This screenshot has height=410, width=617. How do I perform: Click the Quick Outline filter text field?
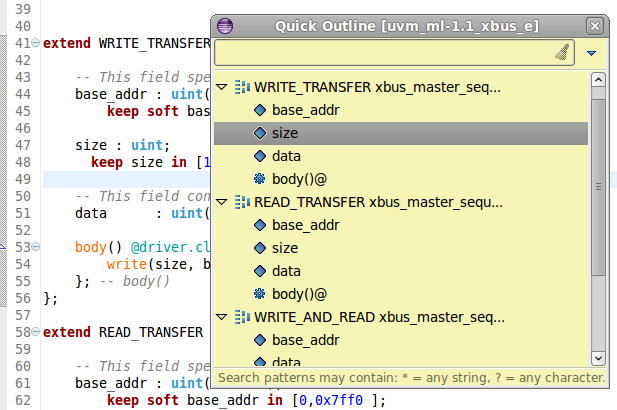coord(394,52)
